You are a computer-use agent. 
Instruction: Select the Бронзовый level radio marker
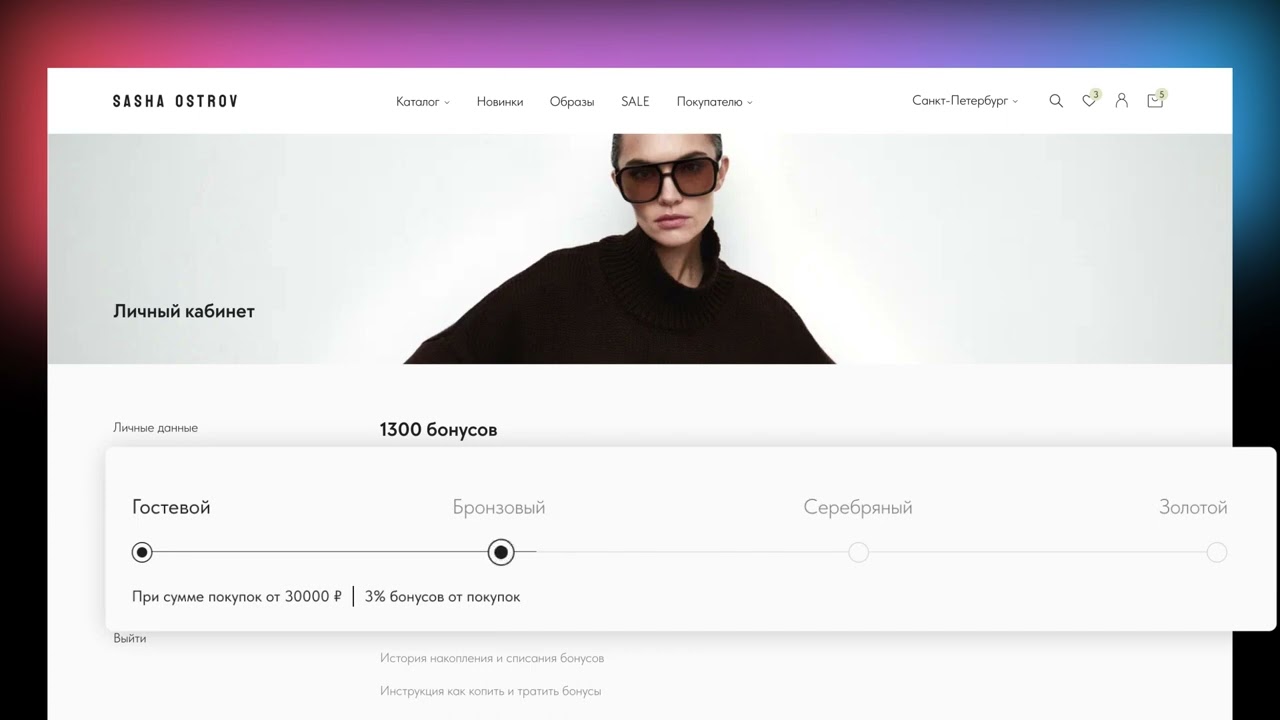(x=501, y=552)
